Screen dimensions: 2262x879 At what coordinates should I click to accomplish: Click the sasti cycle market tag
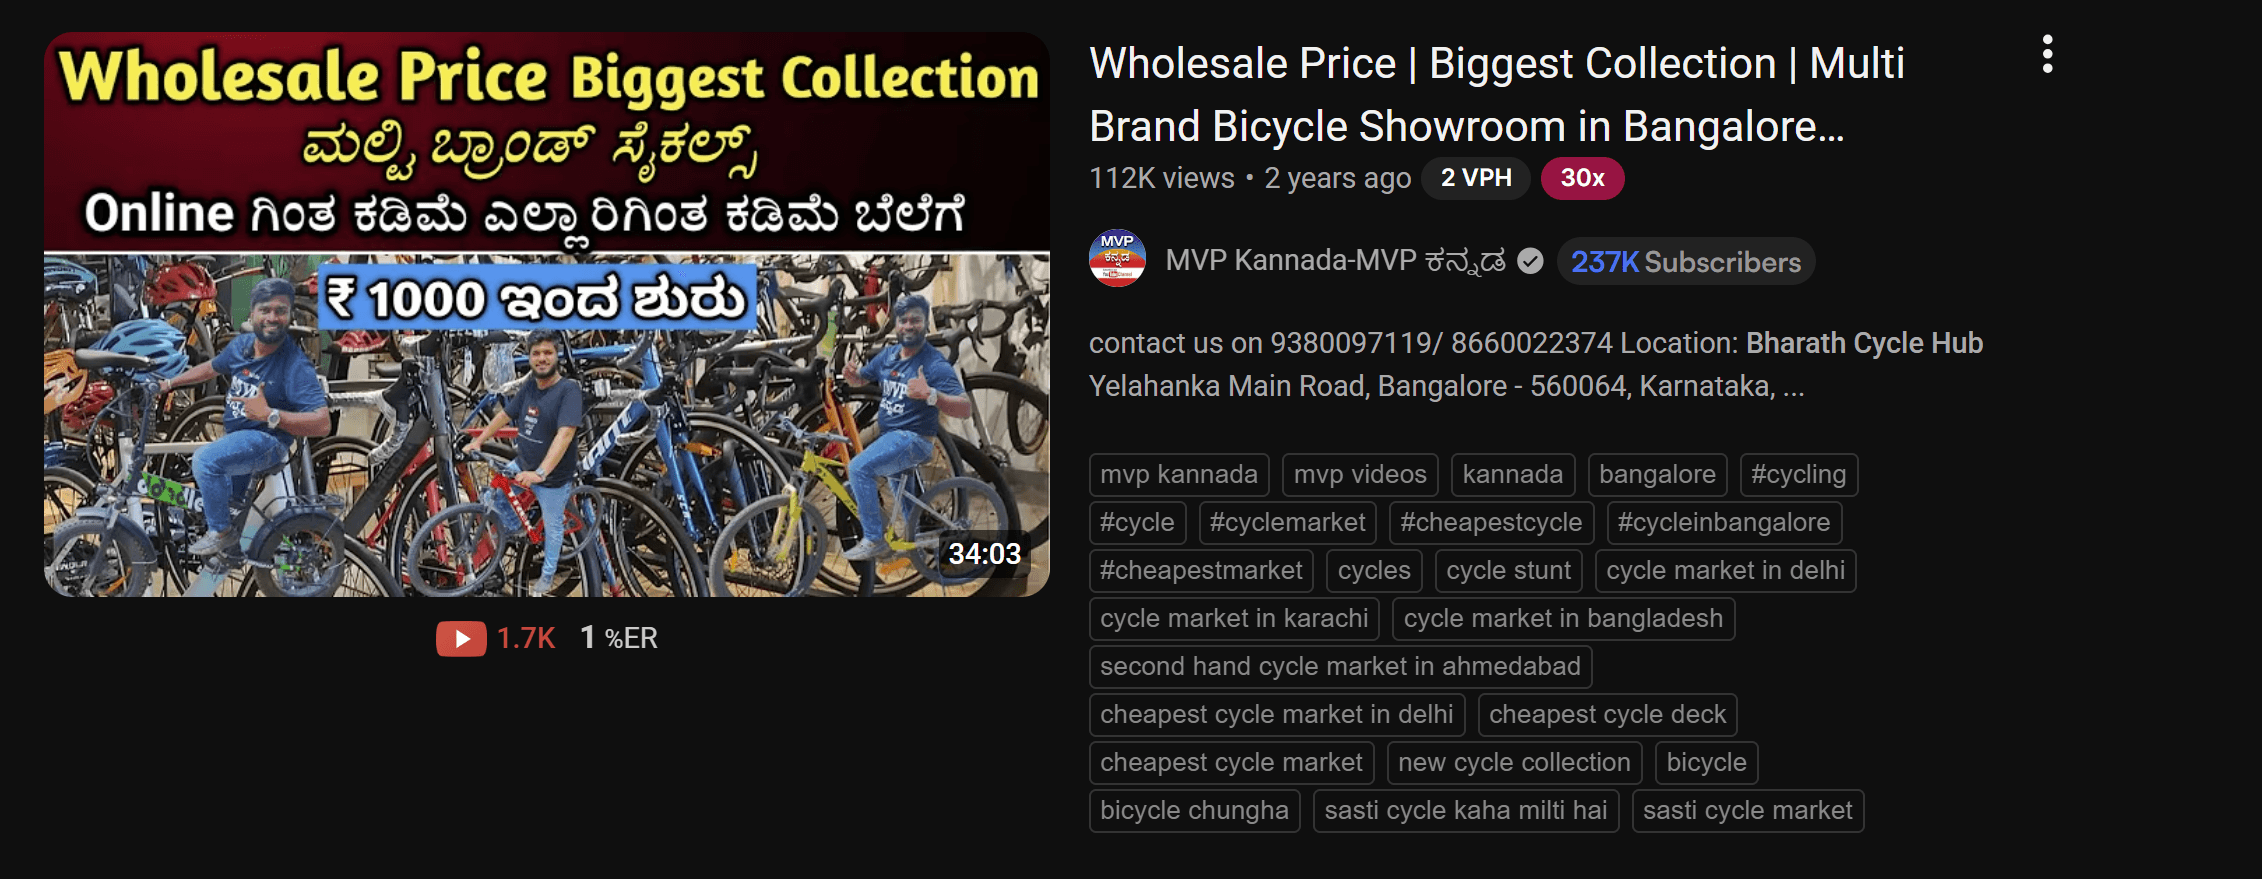1748,811
